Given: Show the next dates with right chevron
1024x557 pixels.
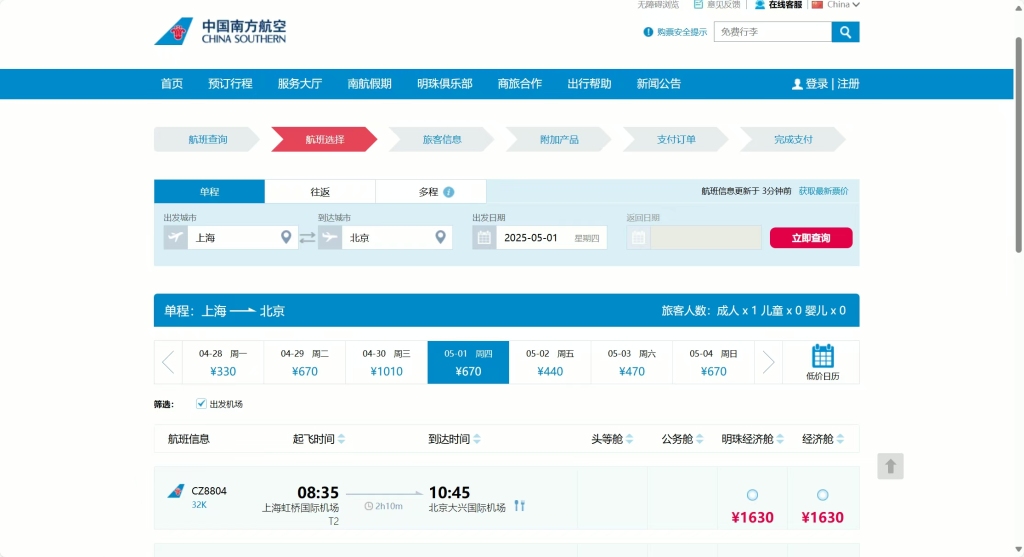Looking at the screenshot, I should pyautogui.click(x=768, y=362).
